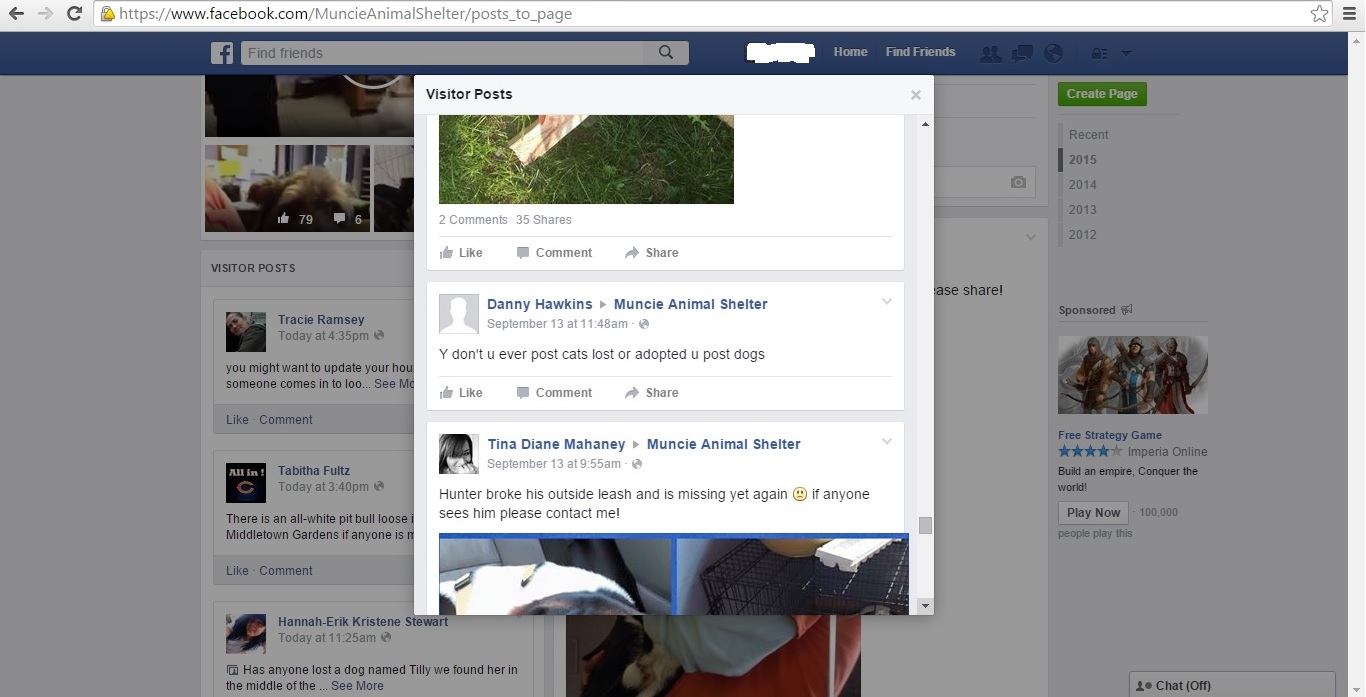Screen dimensions: 1366x697
Task: Open the Messages icon in the top bar
Action: 1022,53
